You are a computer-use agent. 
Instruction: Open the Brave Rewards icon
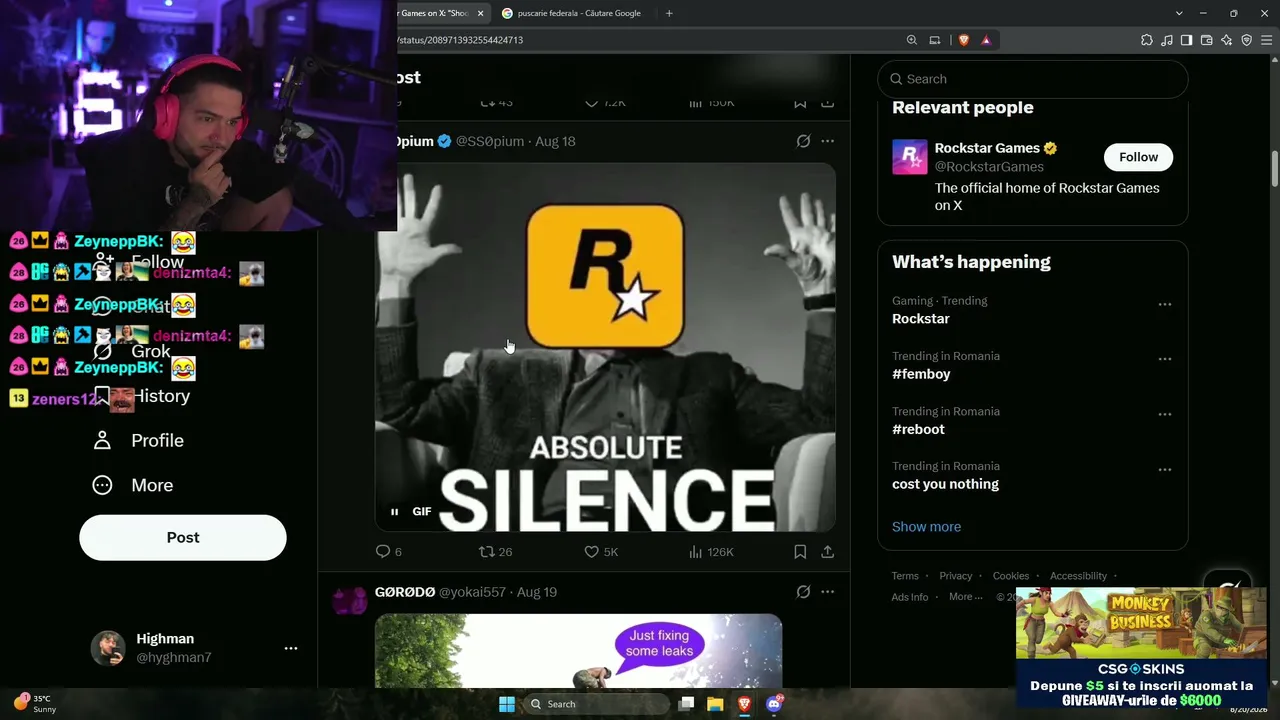pyautogui.click(x=986, y=40)
